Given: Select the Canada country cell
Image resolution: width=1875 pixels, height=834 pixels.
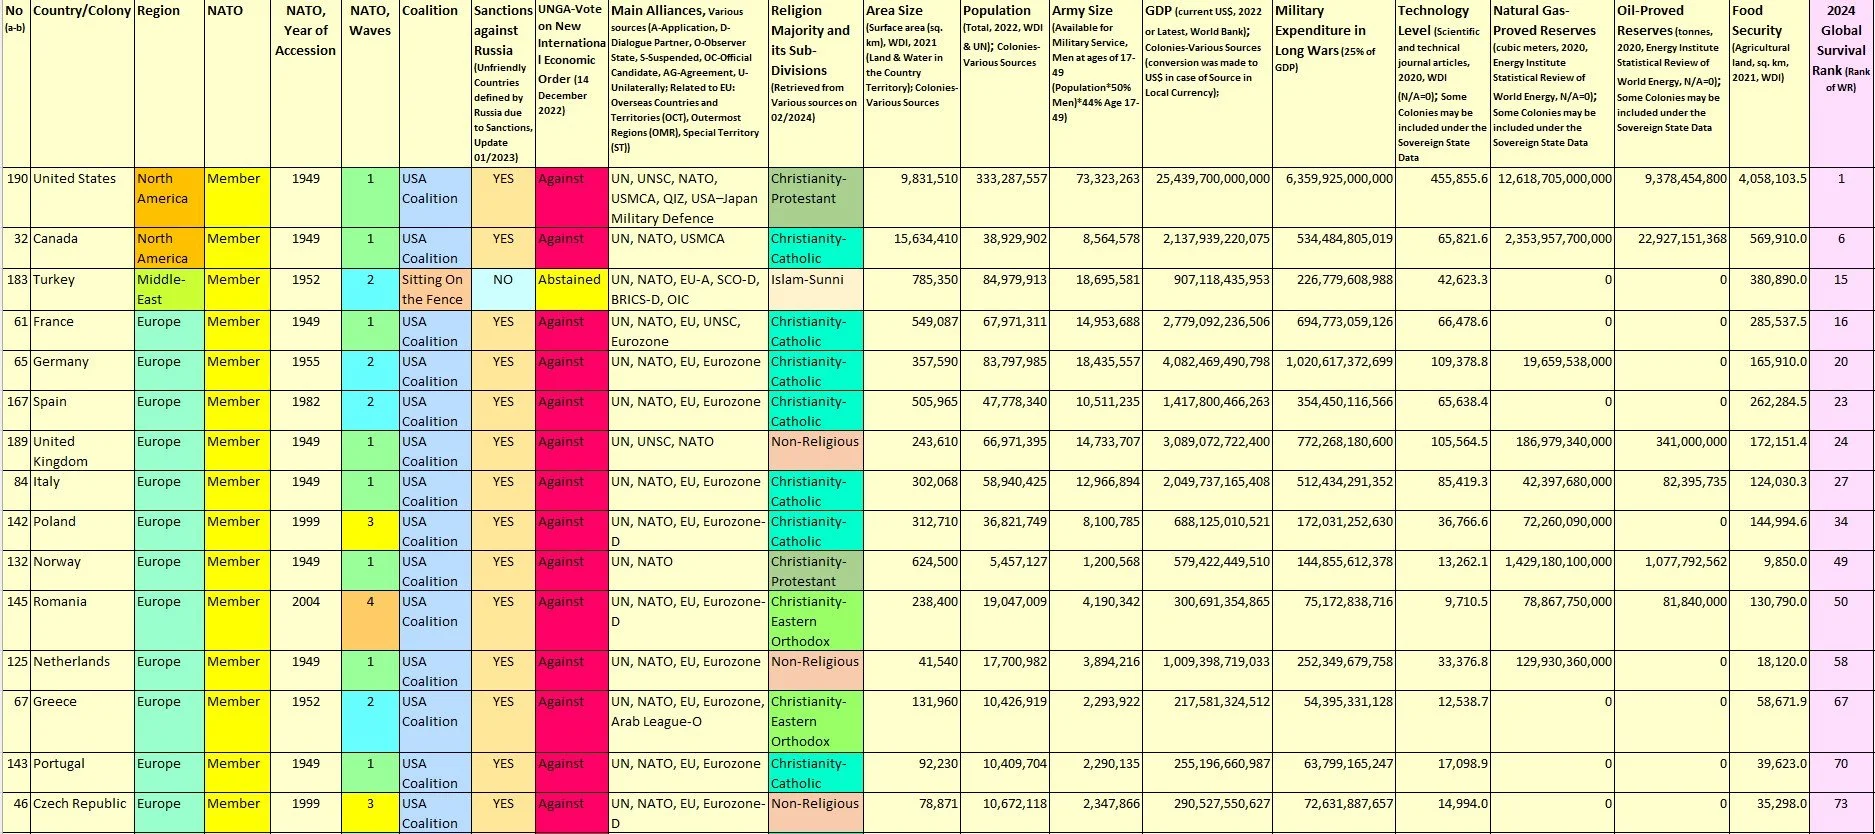Looking at the screenshot, I should tap(82, 248).
